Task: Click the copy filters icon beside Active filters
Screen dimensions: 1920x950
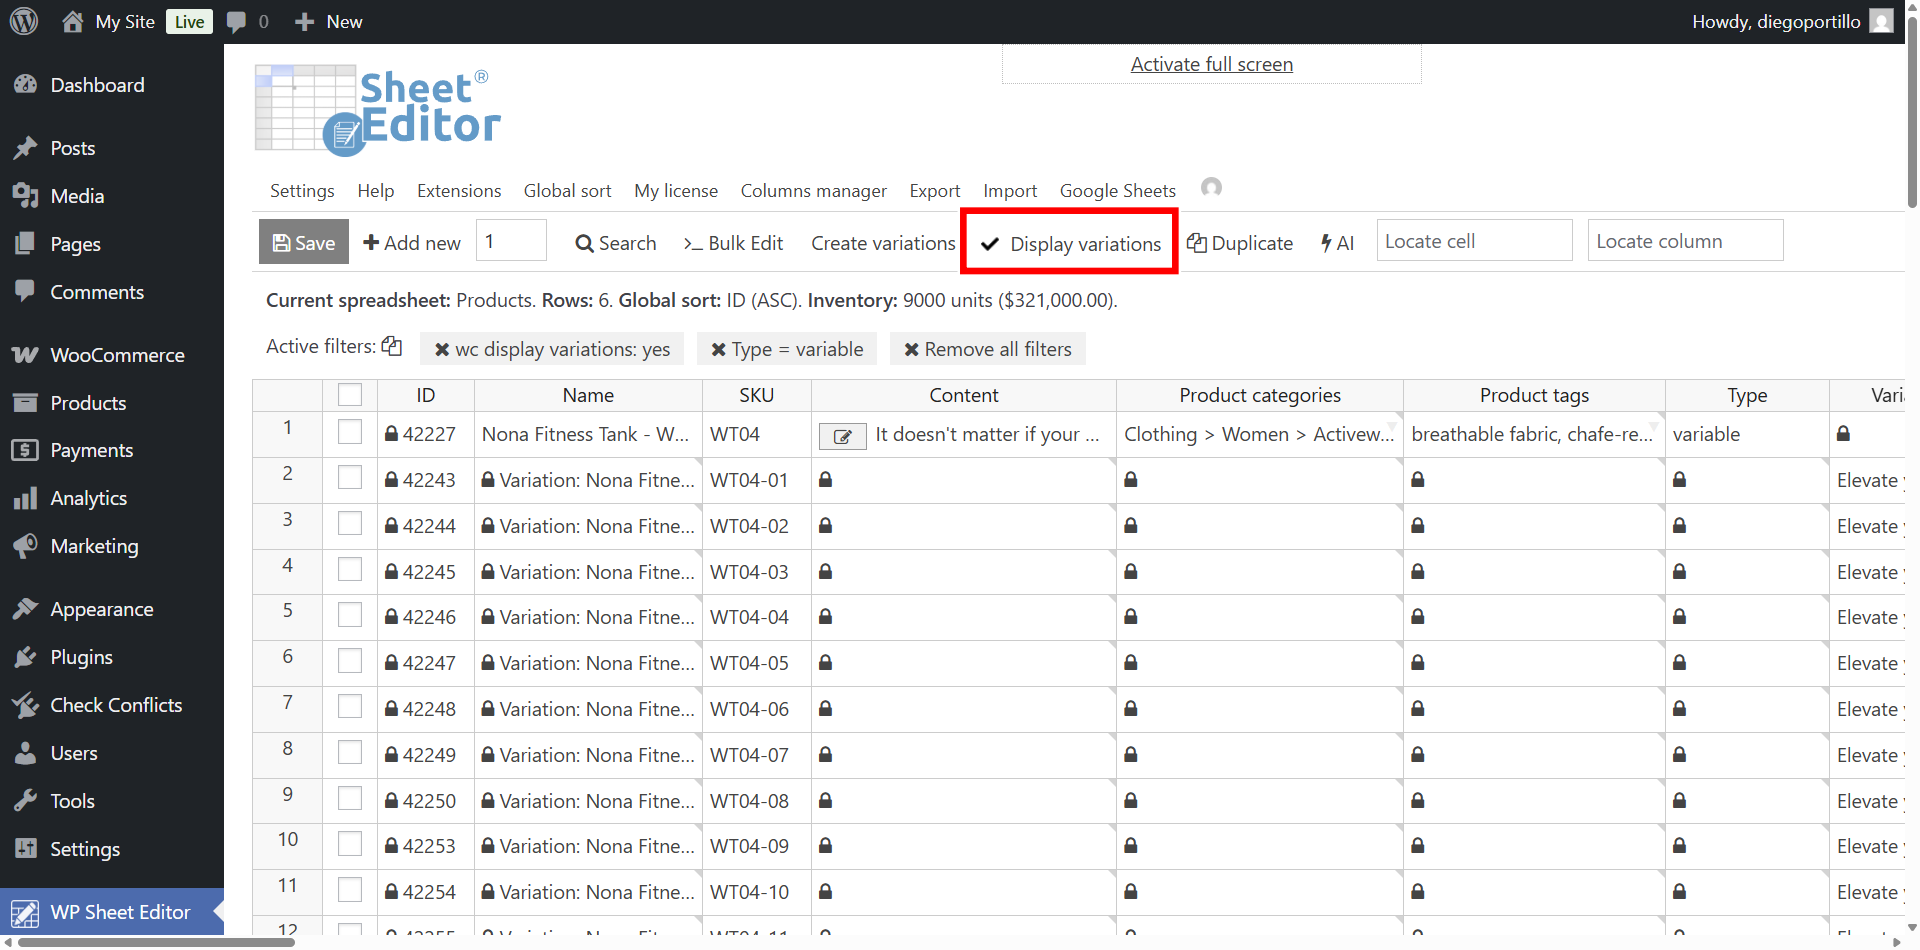Action: coord(392,346)
